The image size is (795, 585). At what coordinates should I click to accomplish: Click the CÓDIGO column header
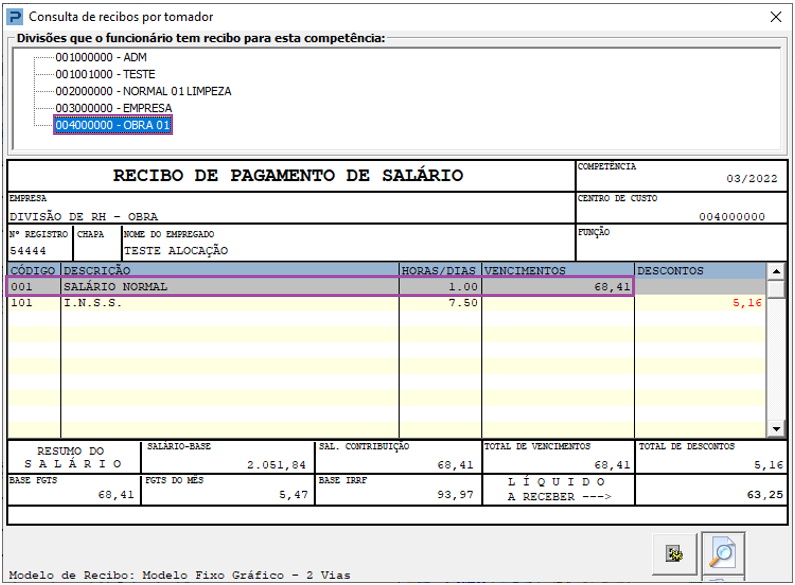click(x=33, y=270)
